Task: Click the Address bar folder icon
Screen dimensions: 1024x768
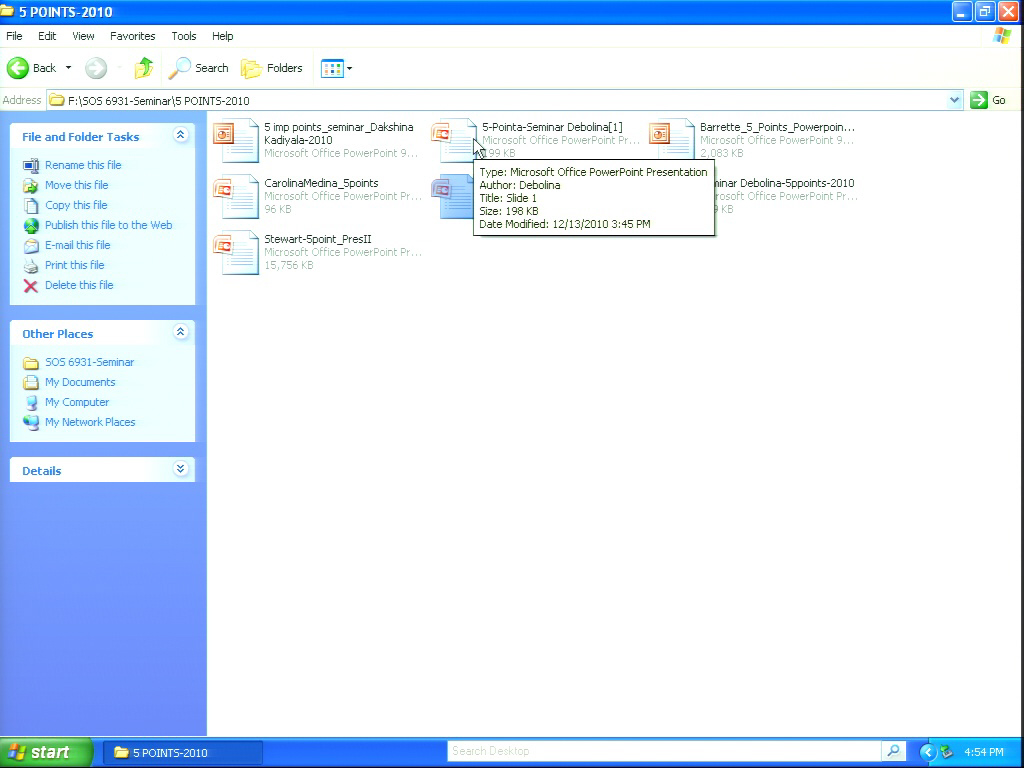Action: [x=57, y=100]
